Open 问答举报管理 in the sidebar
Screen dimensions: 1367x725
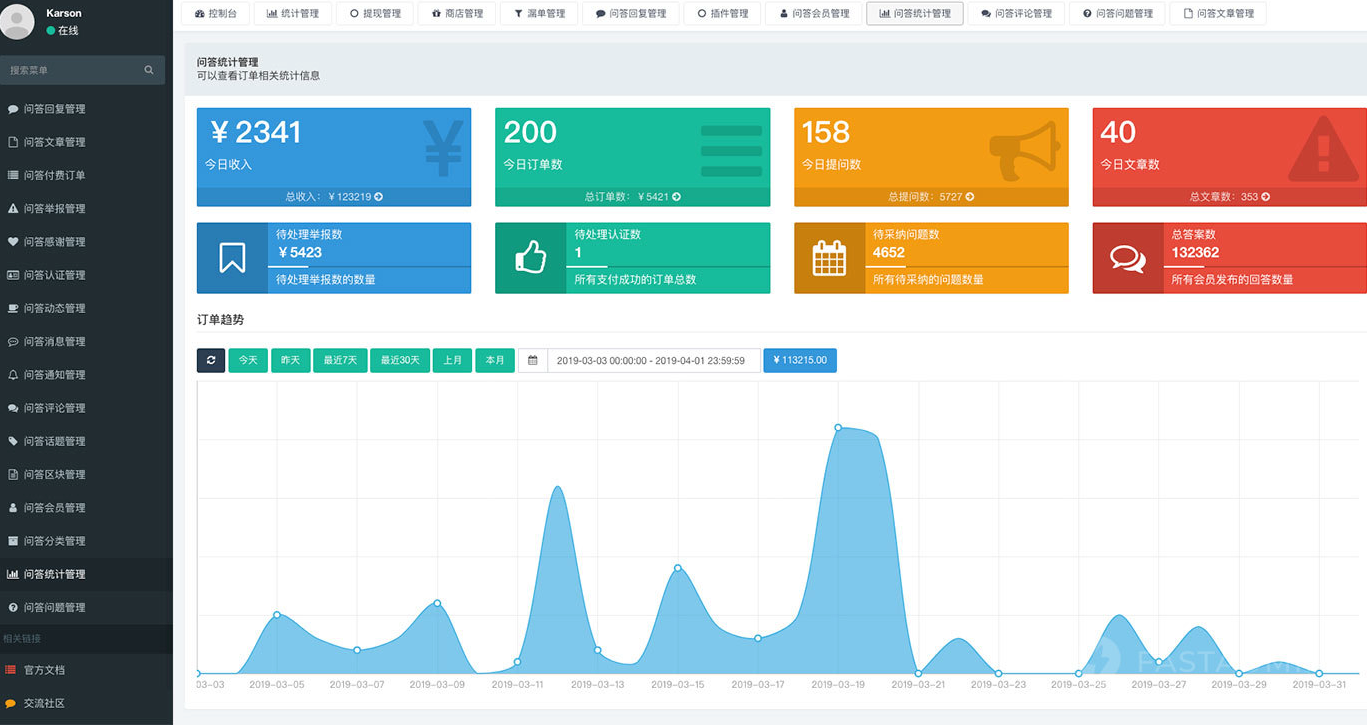(x=54, y=208)
